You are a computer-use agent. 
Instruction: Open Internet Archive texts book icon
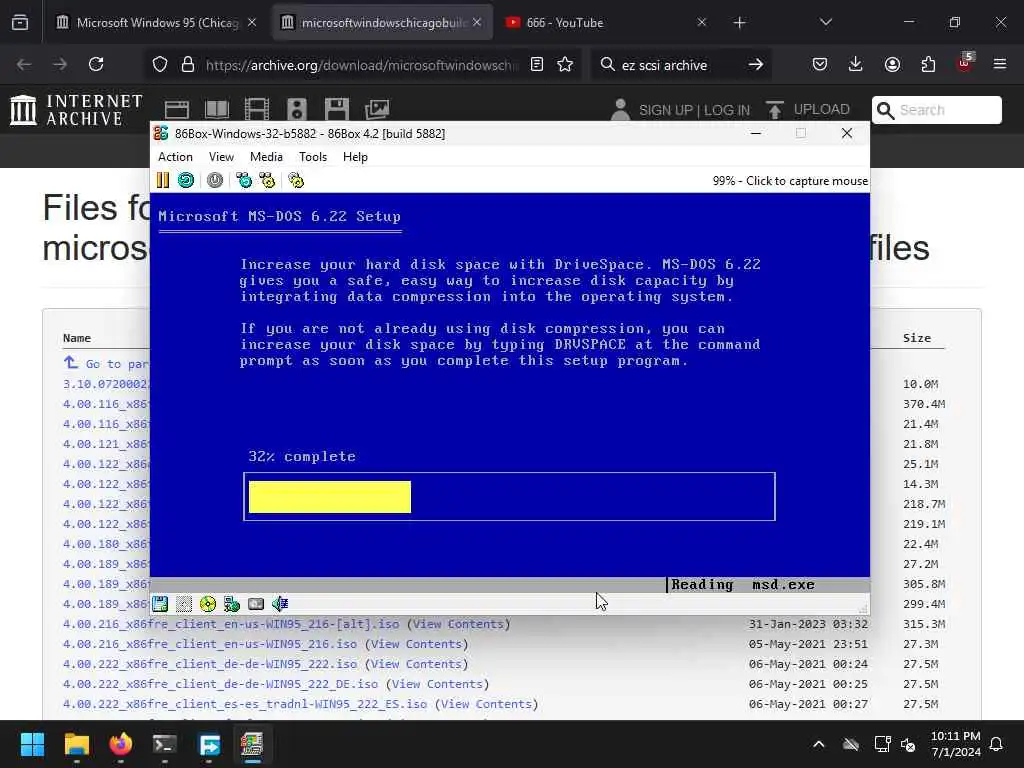tap(217, 109)
